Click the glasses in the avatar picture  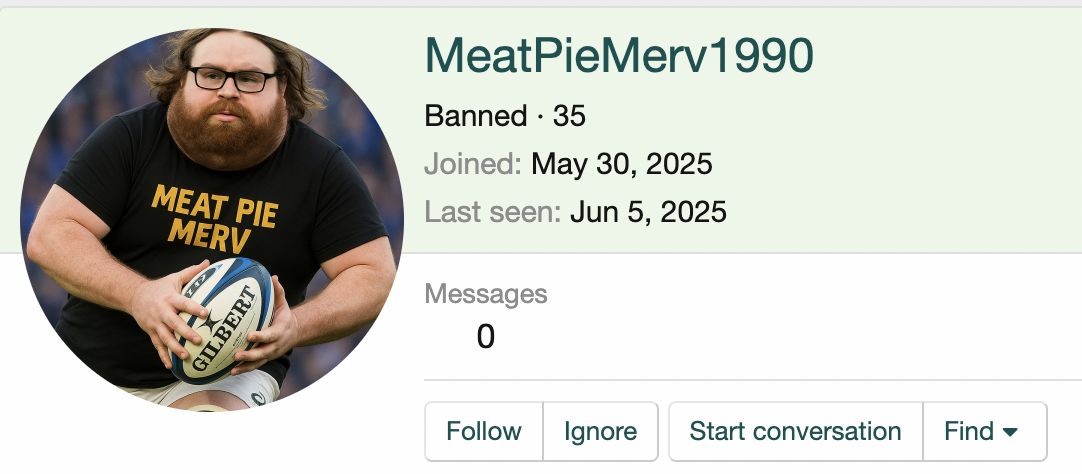click(233, 79)
